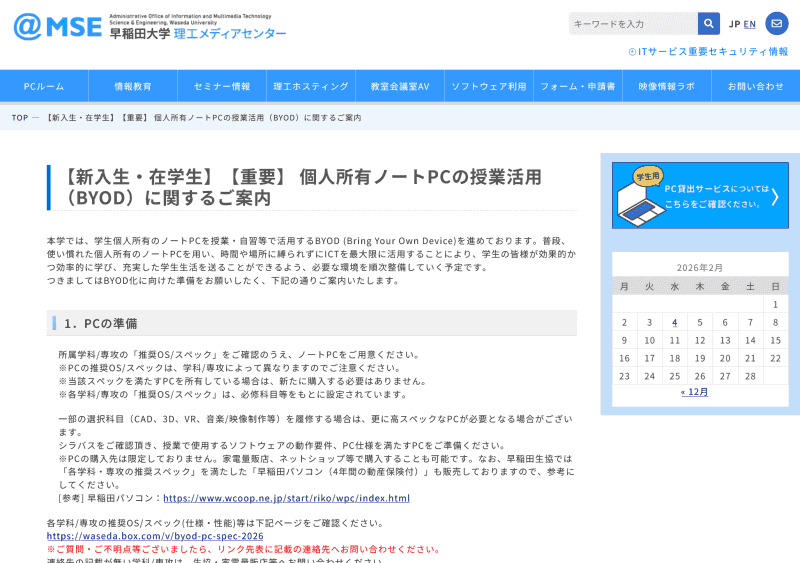Switch language to EN
800x563 pixels.
click(749, 24)
